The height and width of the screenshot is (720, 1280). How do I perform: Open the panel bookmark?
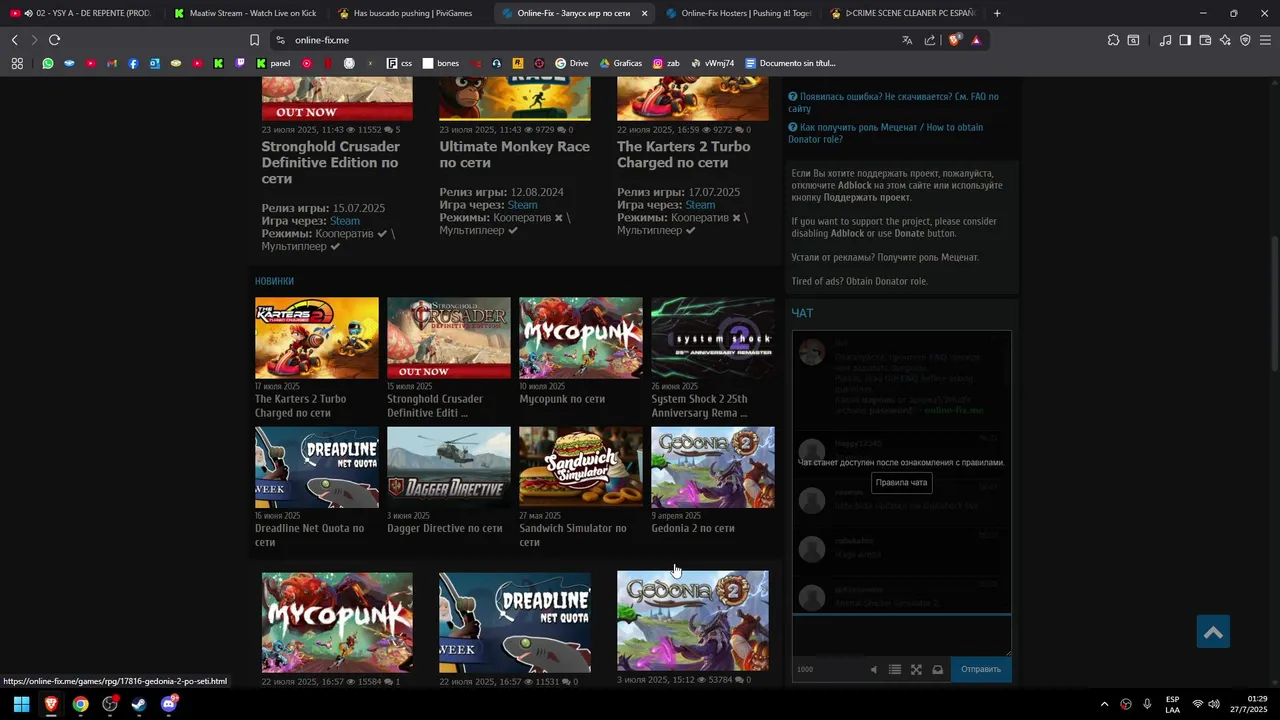click(x=273, y=63)
